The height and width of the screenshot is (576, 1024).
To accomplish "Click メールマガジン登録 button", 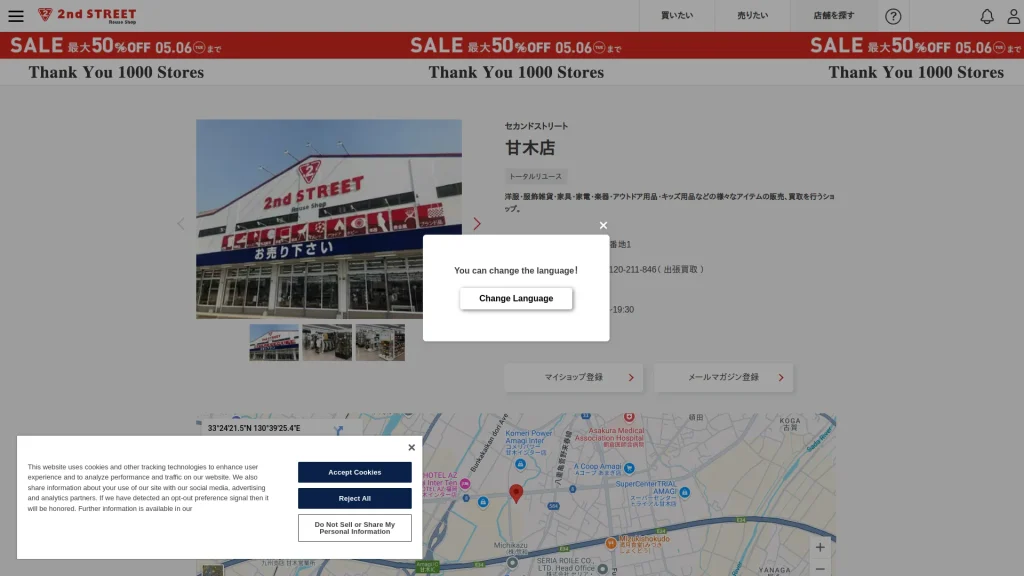I will (723, 377).
